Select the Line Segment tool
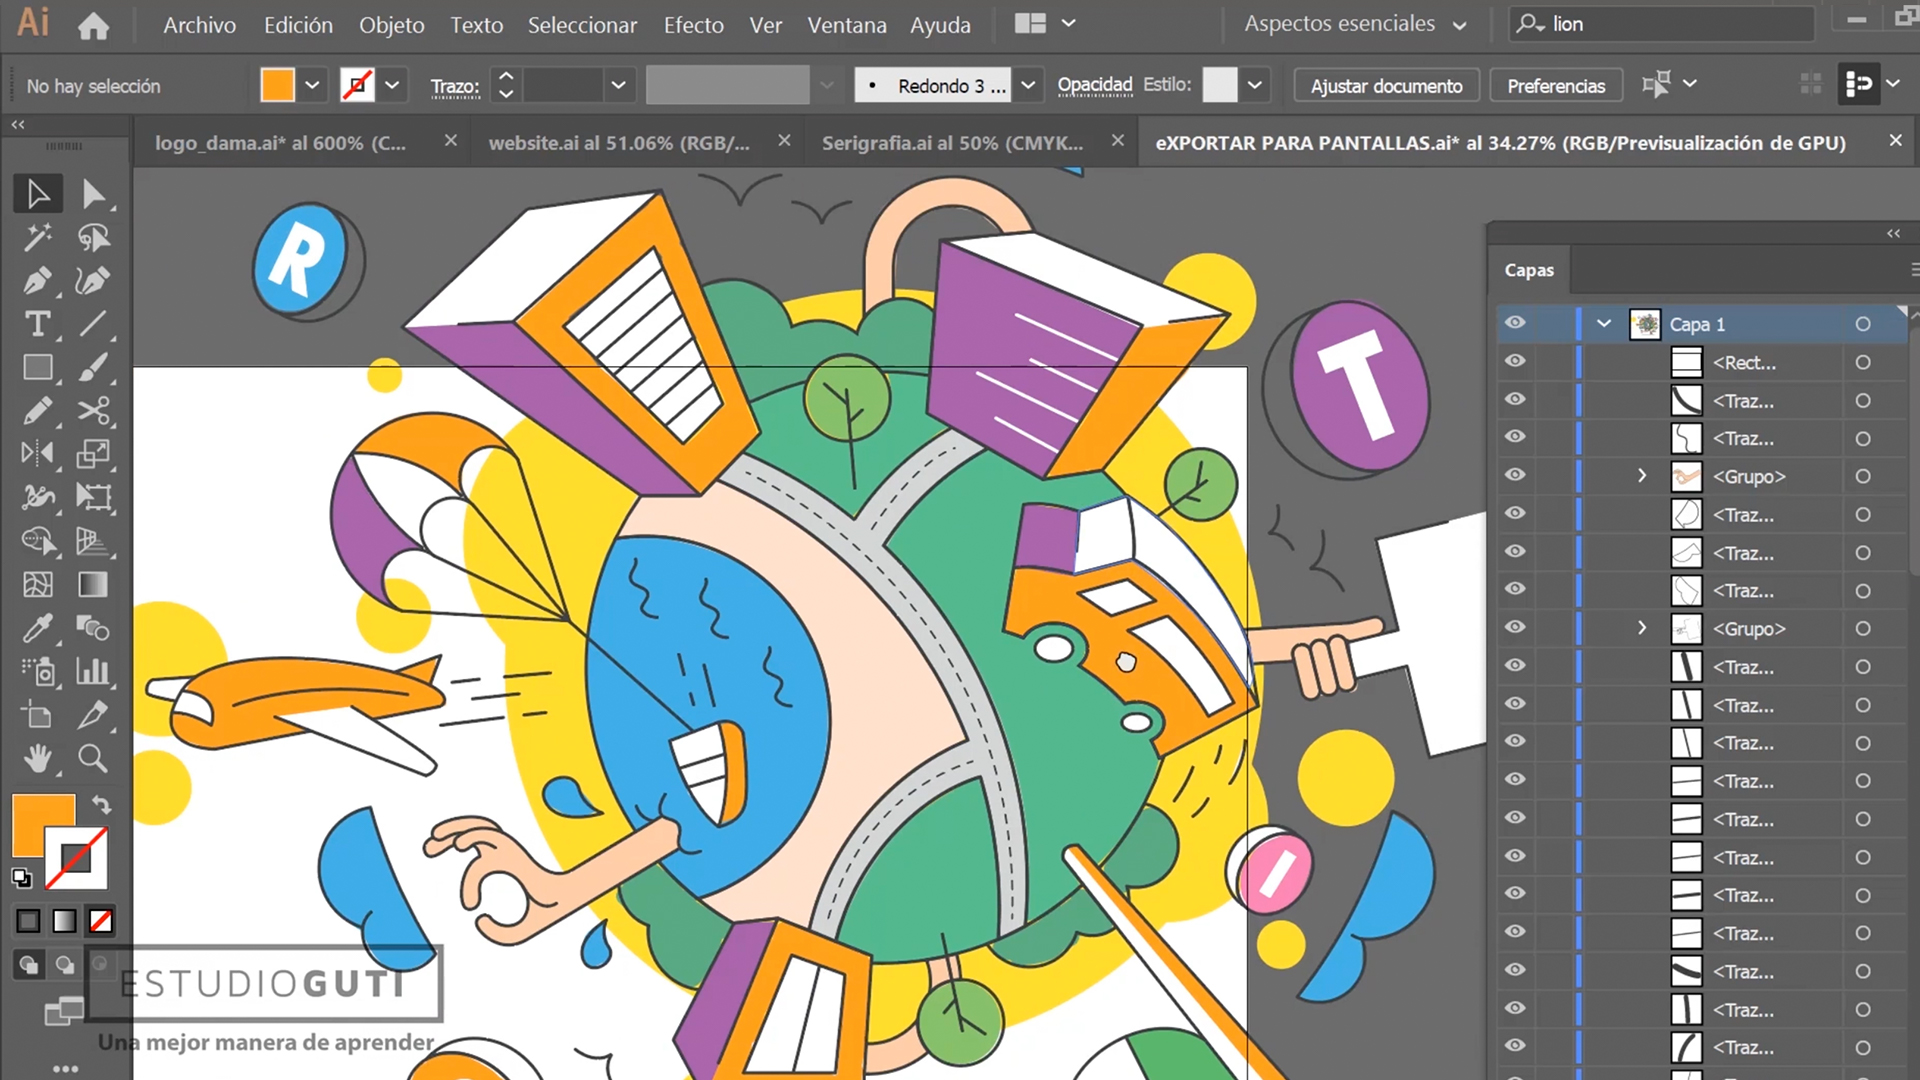The height and width of the screenshot is (1080, 1920). tap(93, 324)
